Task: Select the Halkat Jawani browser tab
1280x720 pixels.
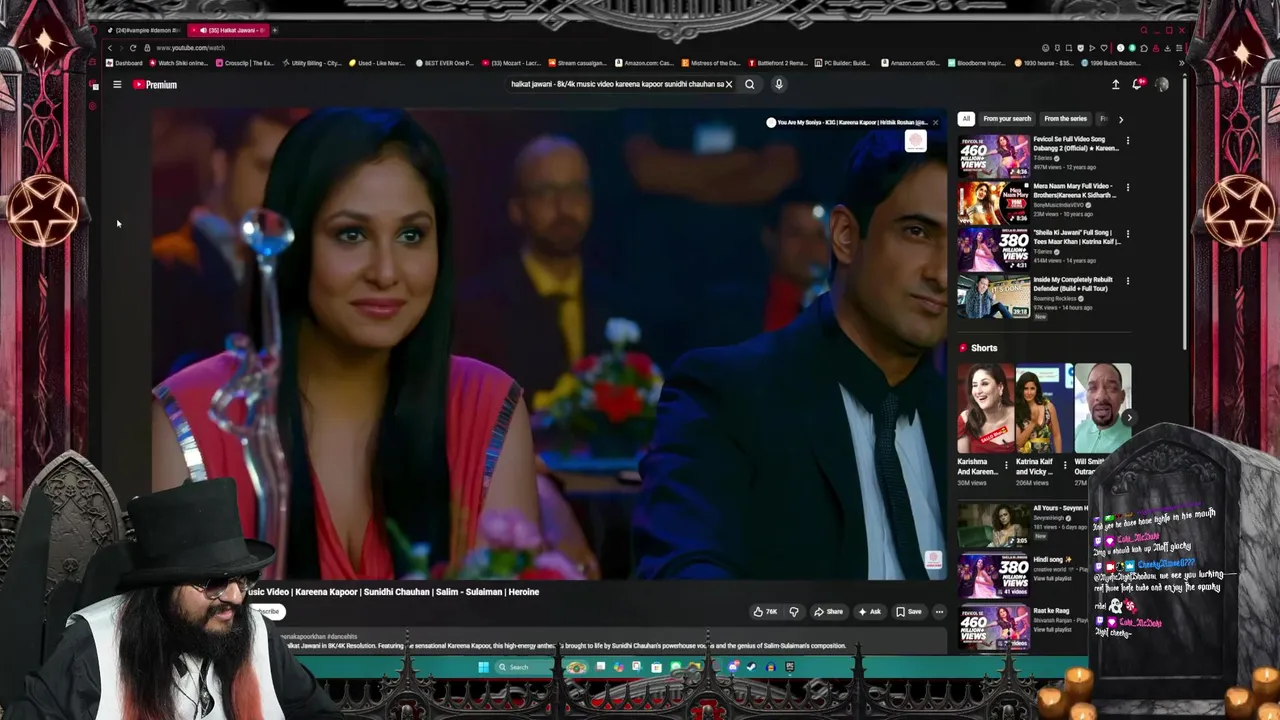Action: click(227, 30)
